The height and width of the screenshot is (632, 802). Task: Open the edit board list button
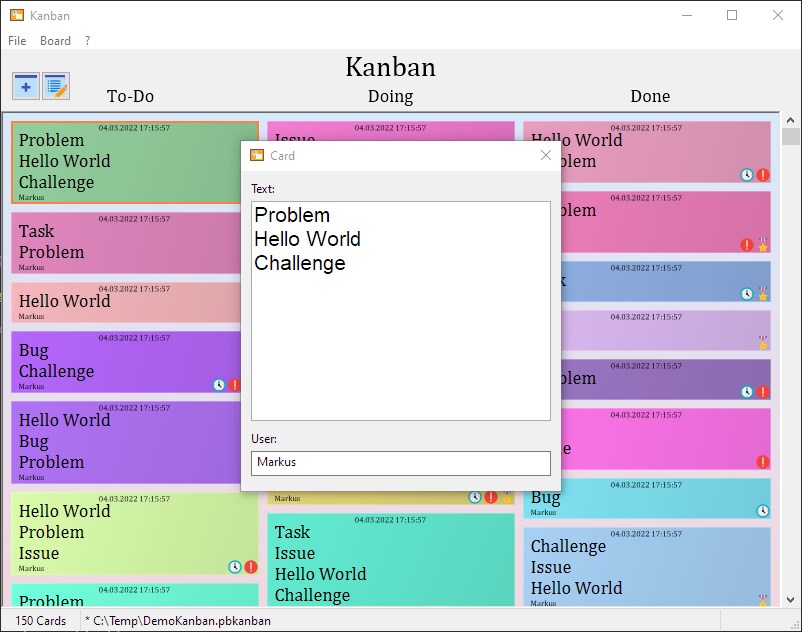pos(56,86)
